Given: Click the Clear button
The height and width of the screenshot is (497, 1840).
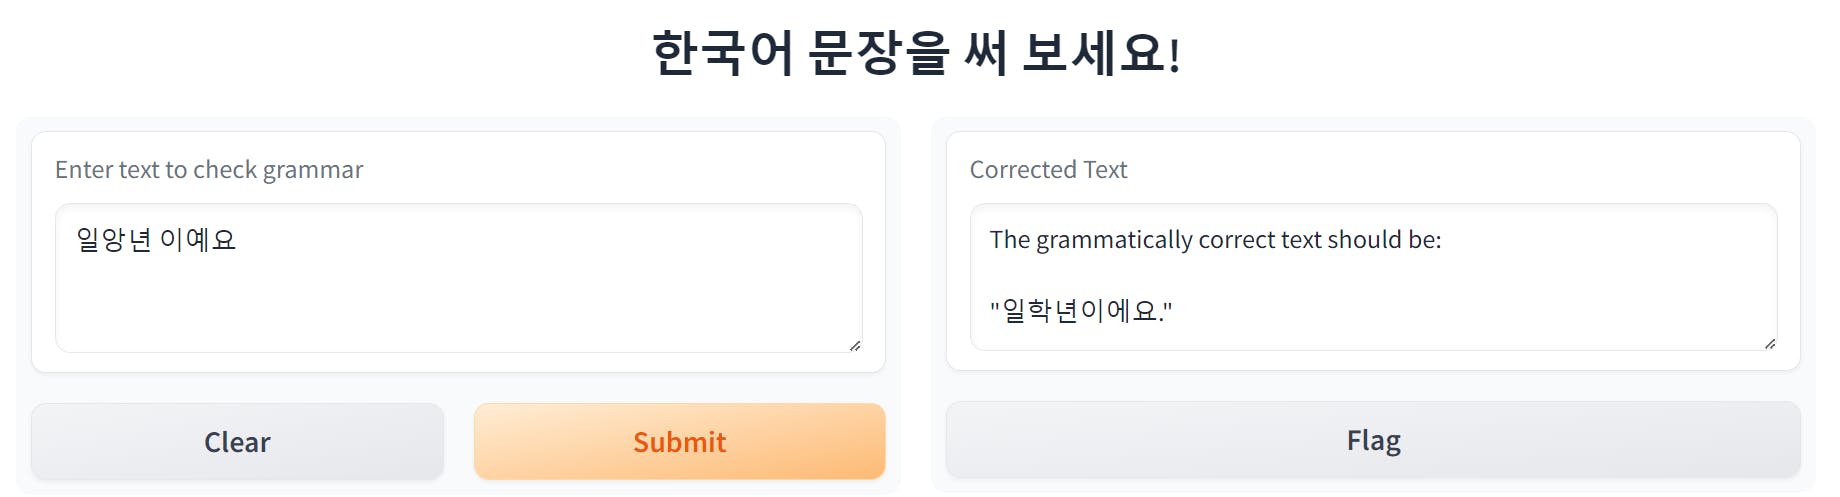Looking at the screenshot, I should pyautogui.click(x=237, y=441).
